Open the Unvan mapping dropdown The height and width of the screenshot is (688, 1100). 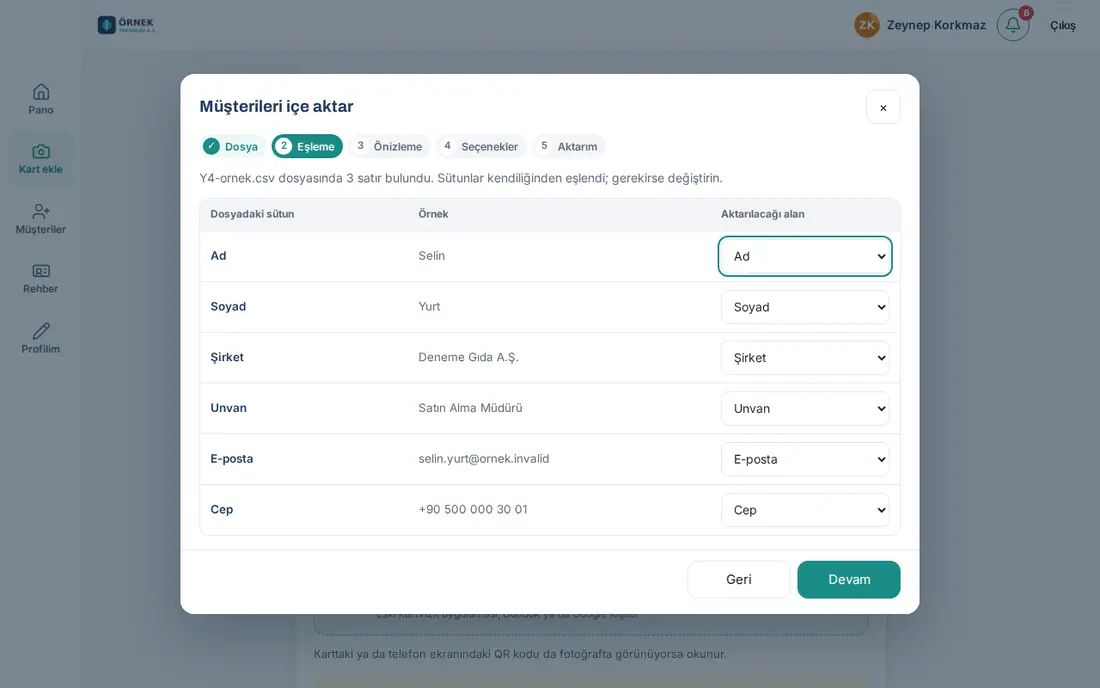[x=805, y=408]
